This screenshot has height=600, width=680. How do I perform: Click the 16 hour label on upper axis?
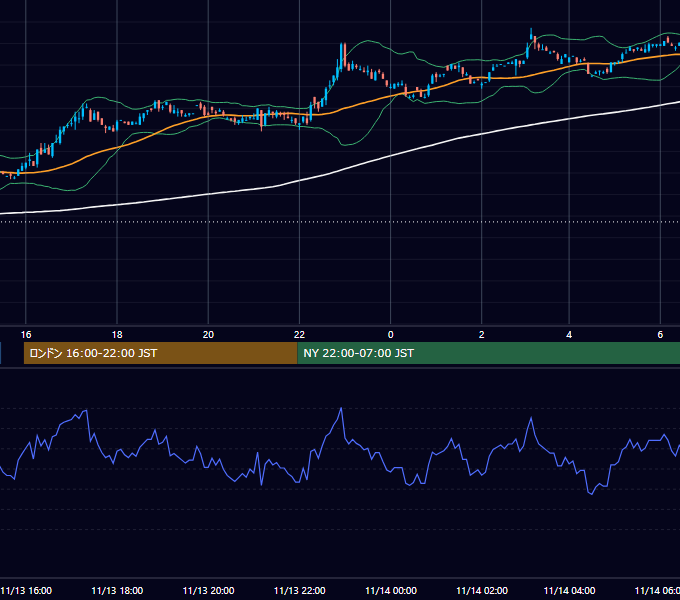click(26, 335)
